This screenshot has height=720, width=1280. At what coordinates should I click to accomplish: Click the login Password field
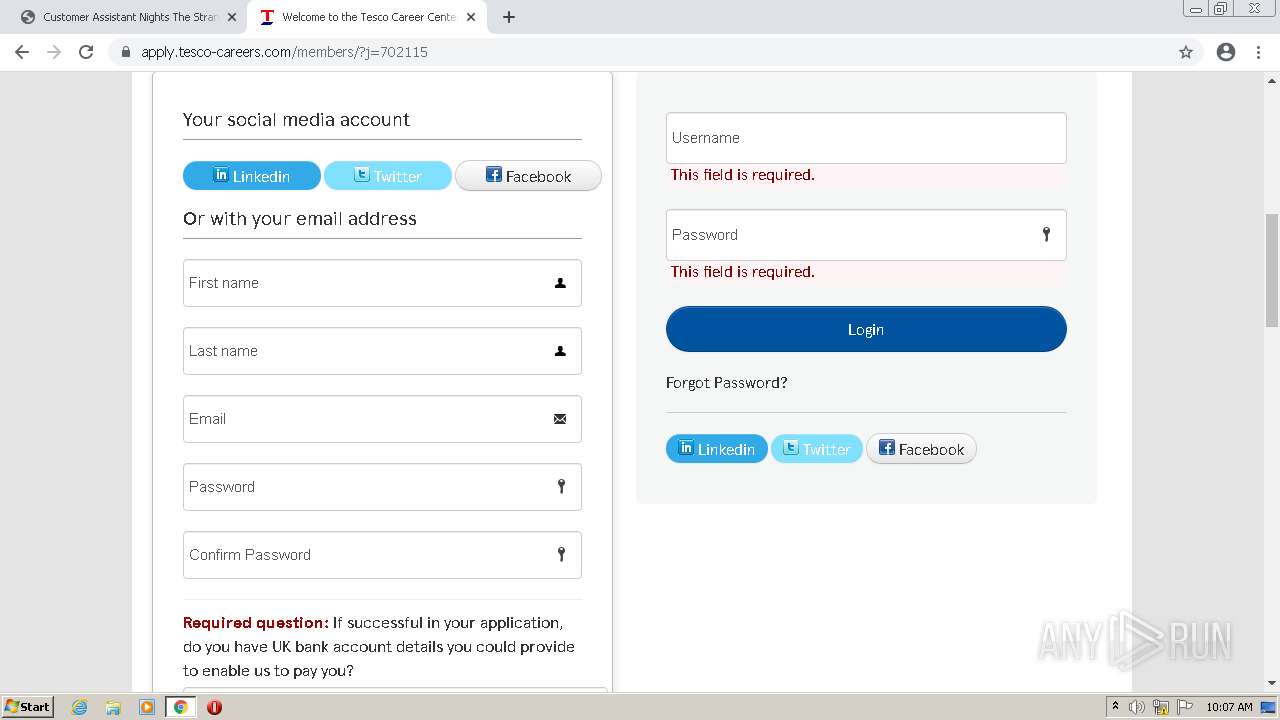[866, 235]
